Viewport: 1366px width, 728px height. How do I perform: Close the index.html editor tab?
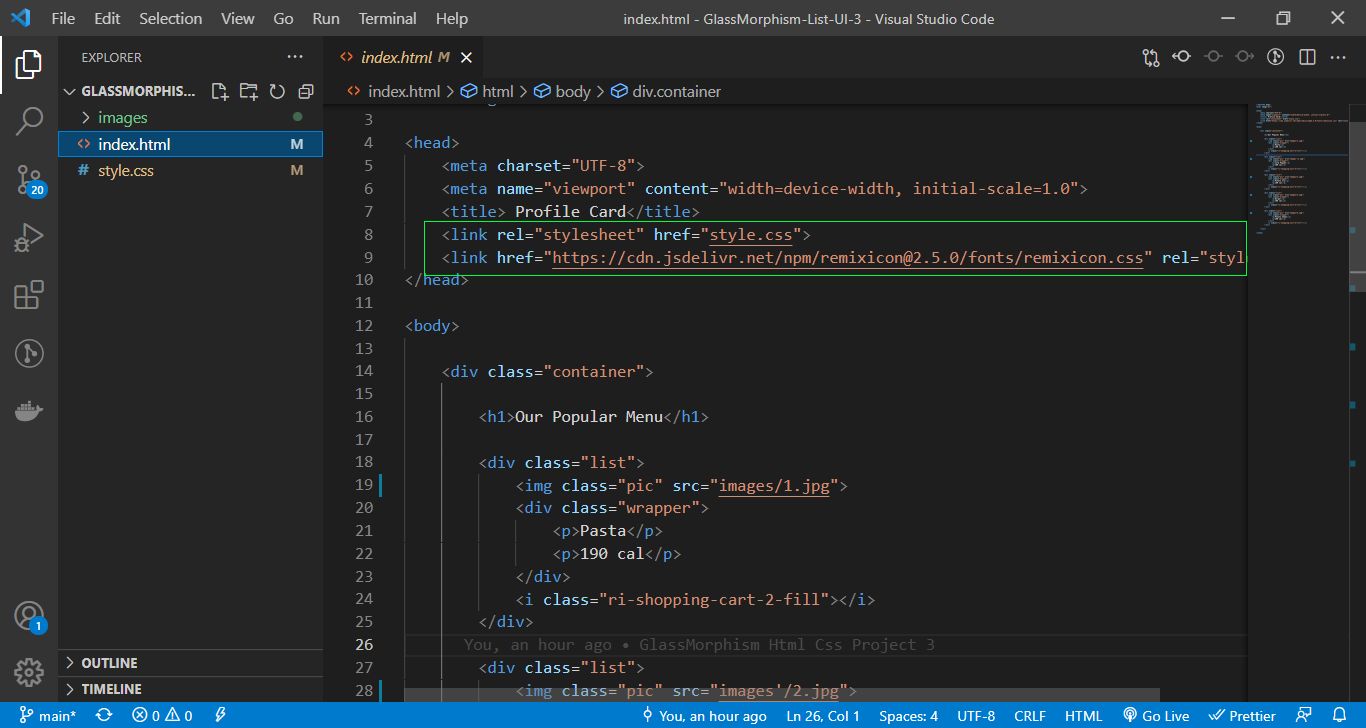click(x=466, y=58)
